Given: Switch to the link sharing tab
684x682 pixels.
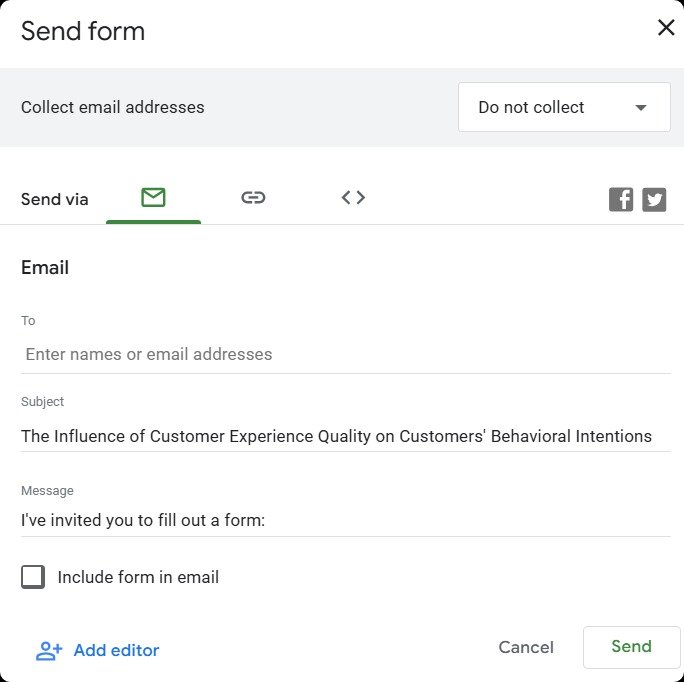Looking at the screenshot, I should [x=253, y=198].
